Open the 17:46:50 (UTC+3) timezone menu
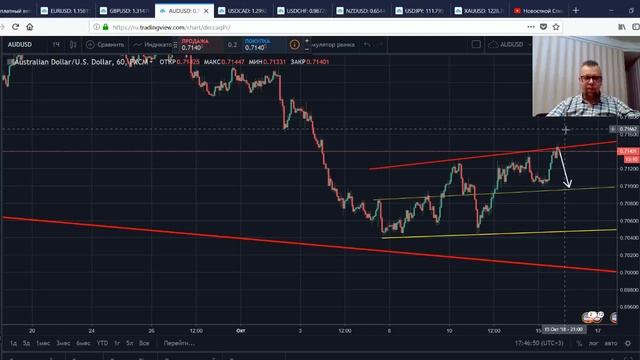The width and height of the screenshot is (640, 360). point(539,343)
